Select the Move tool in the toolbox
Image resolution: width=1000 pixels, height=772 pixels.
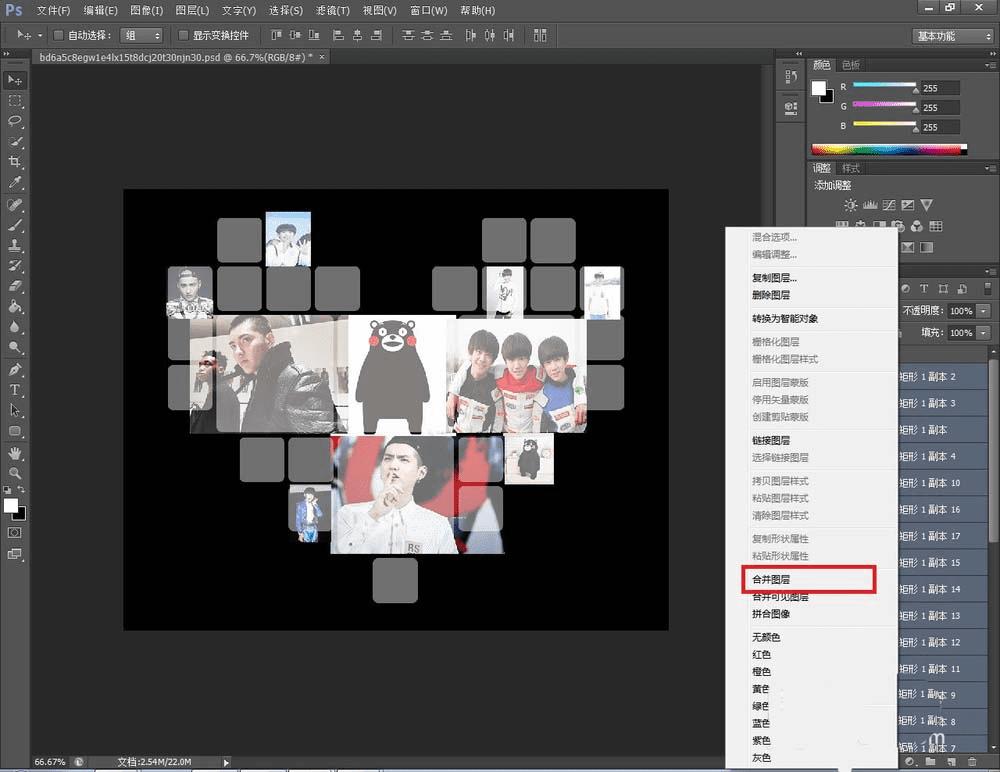coord(15,80)
